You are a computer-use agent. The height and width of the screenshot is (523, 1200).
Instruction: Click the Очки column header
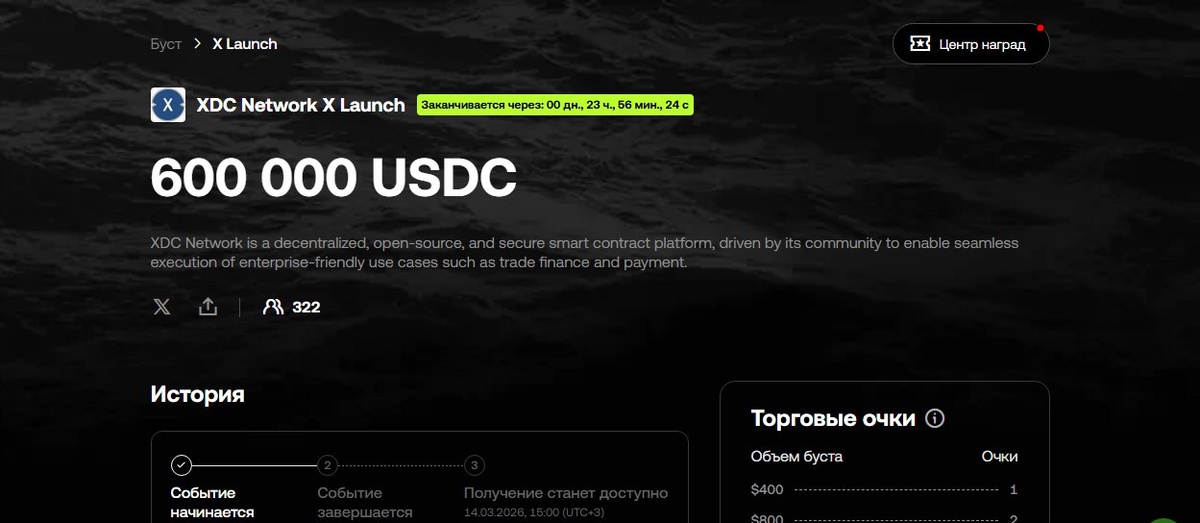(1000, 457)
